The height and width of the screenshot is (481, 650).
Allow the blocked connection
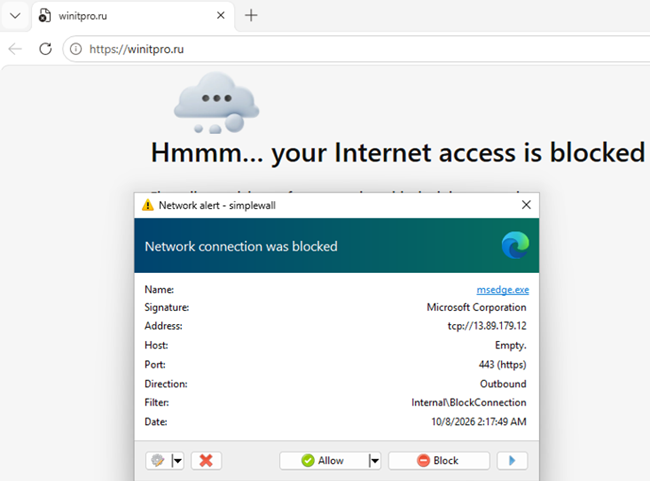(323, 460)
